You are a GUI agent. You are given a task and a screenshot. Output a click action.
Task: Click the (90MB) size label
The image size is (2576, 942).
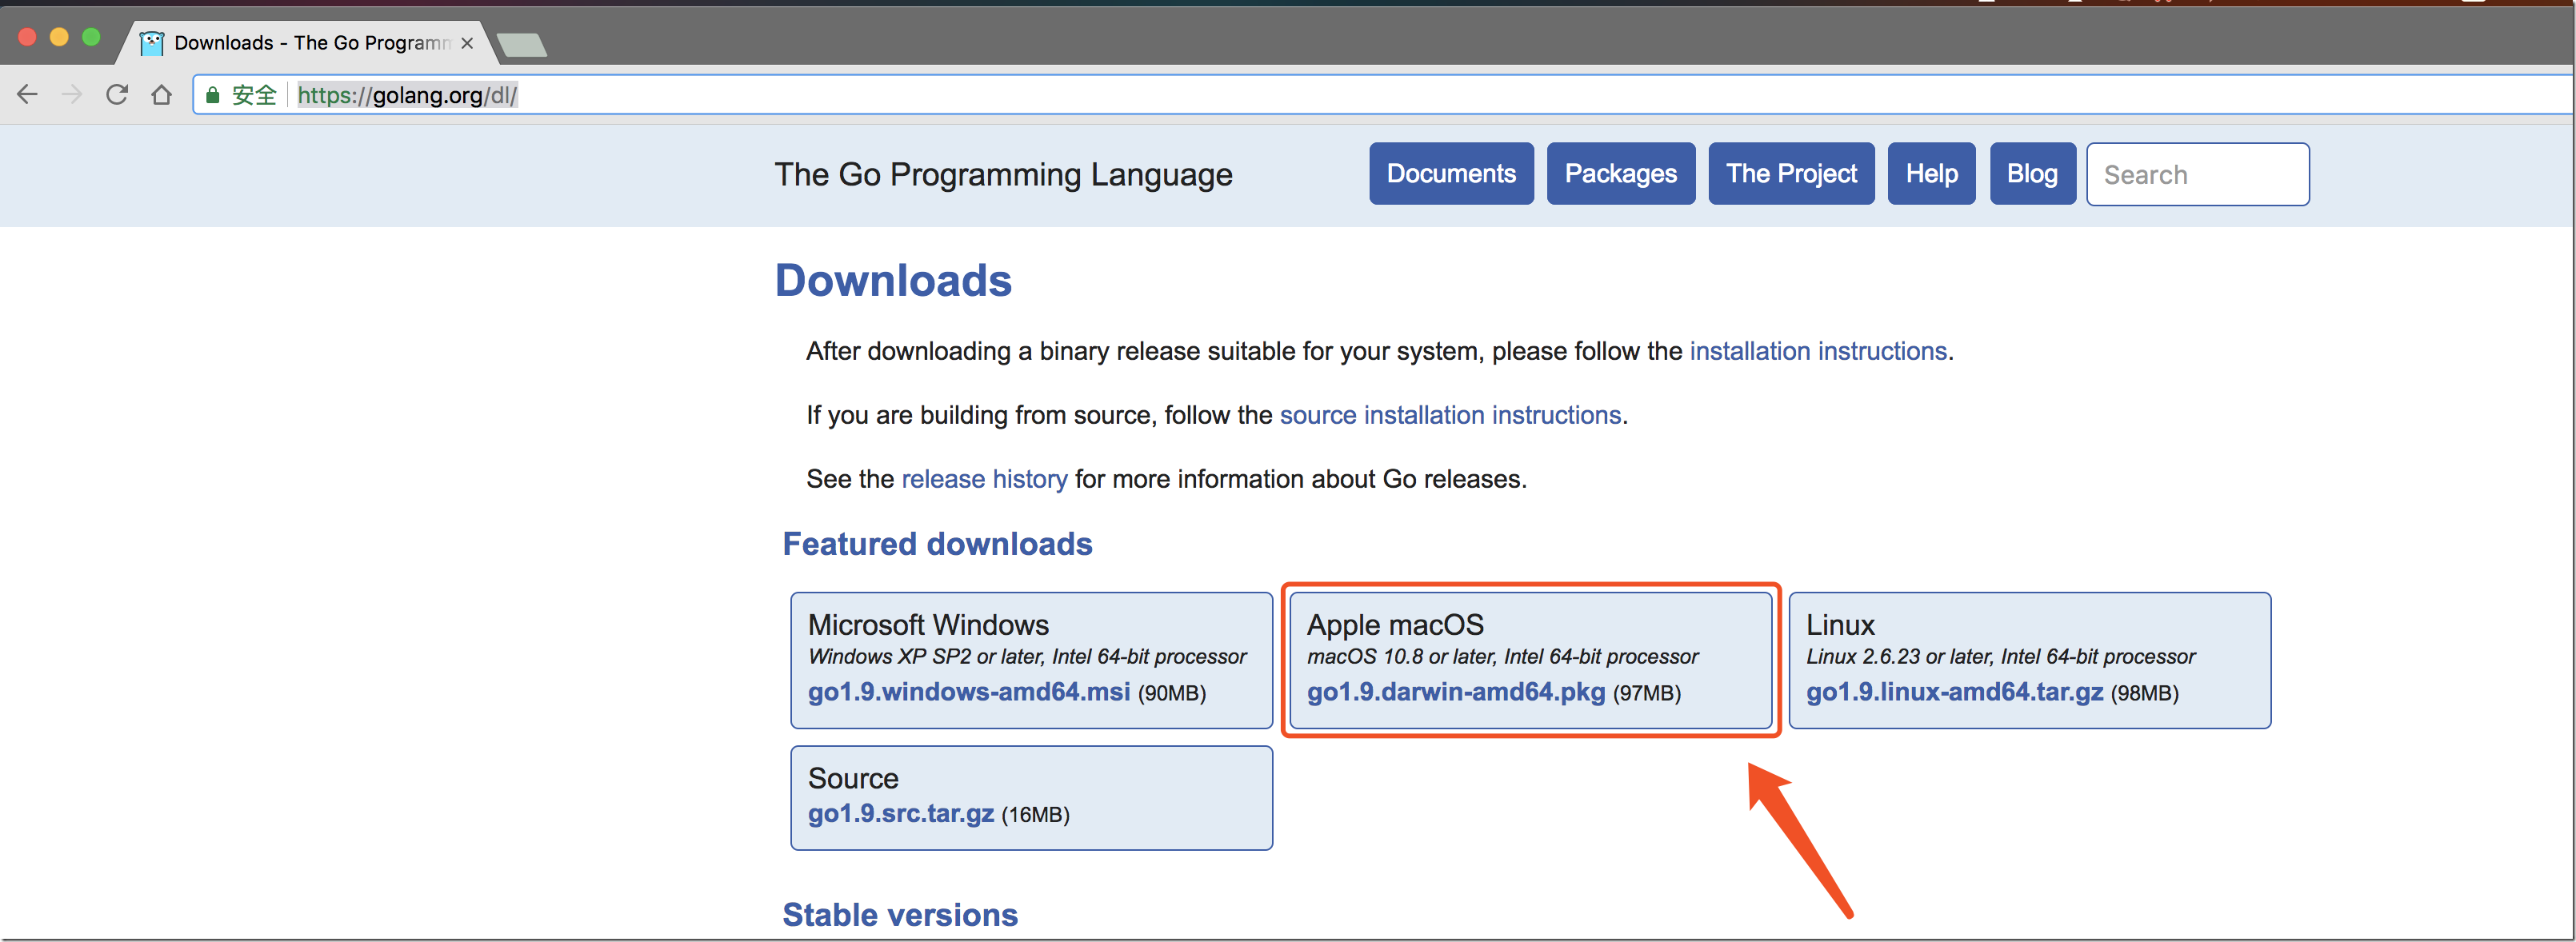(x=1172, y=693)
